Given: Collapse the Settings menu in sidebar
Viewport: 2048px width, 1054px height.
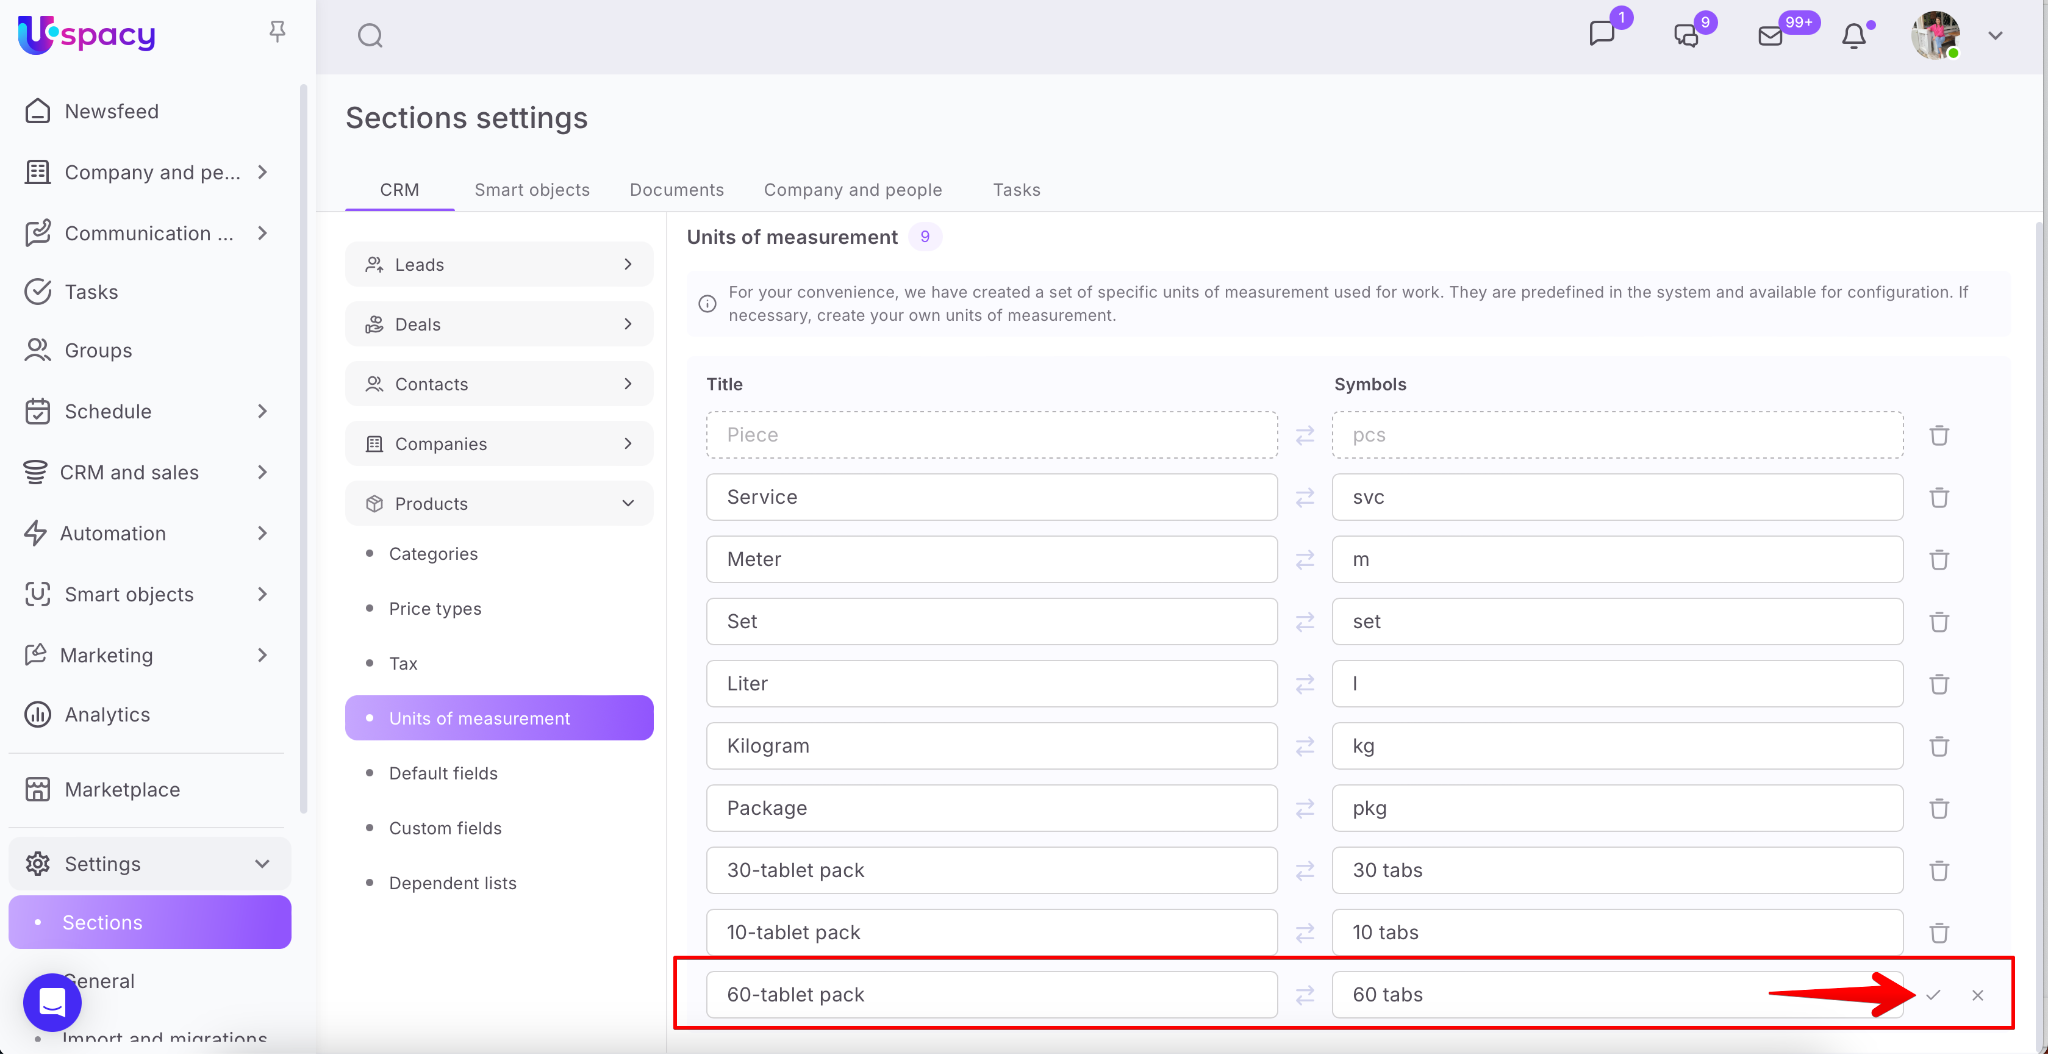Looking at the screenshot, I should coord(262,864).
